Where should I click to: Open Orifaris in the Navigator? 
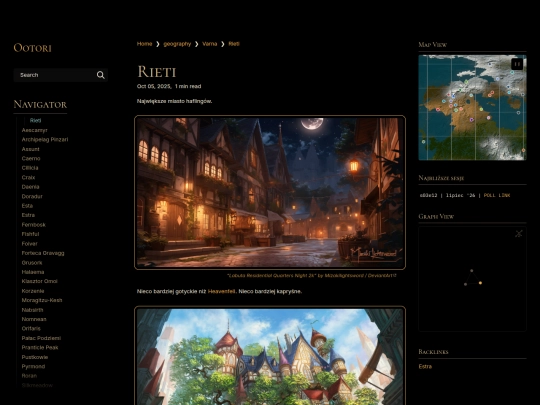(x=31, y=329)
